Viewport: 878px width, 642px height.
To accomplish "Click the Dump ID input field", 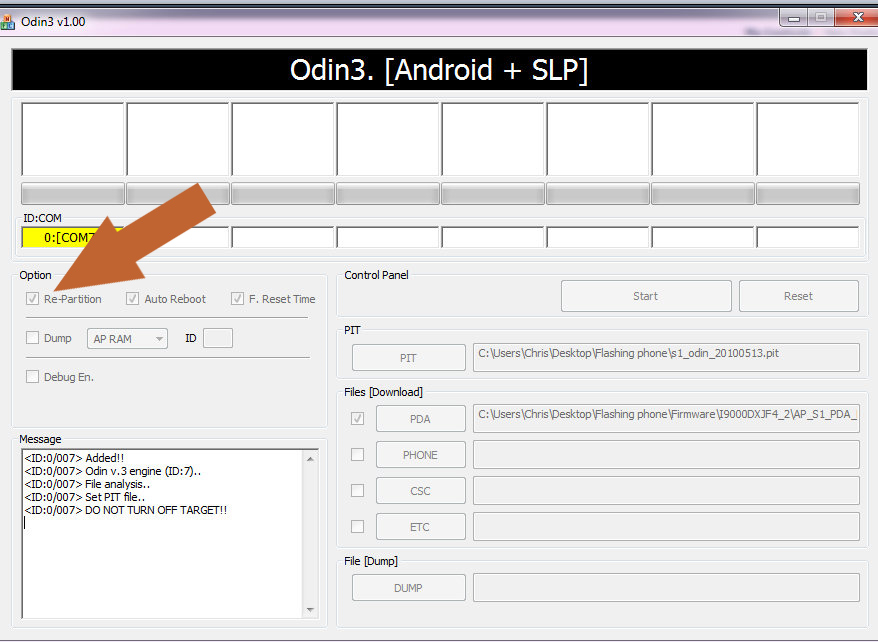I will (x=218, y=338).
